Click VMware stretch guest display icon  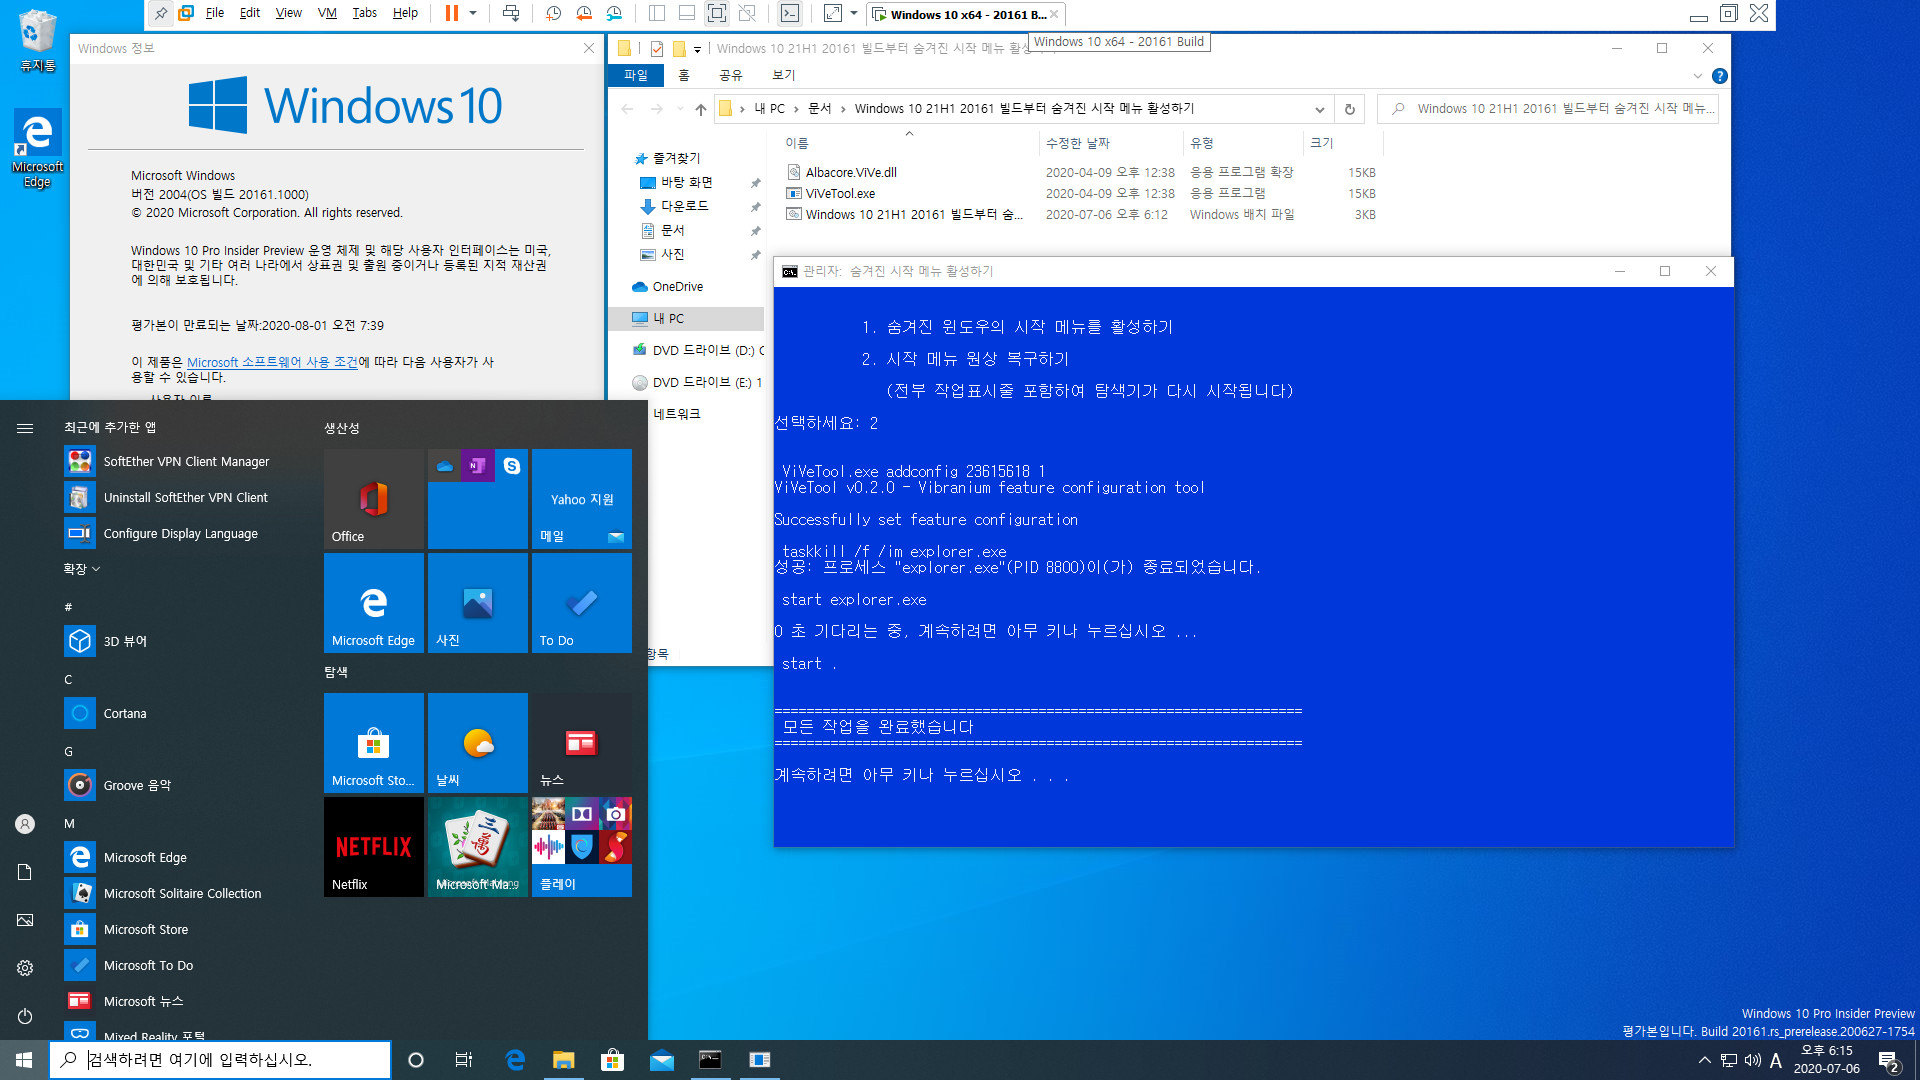(x=832, y=13)
